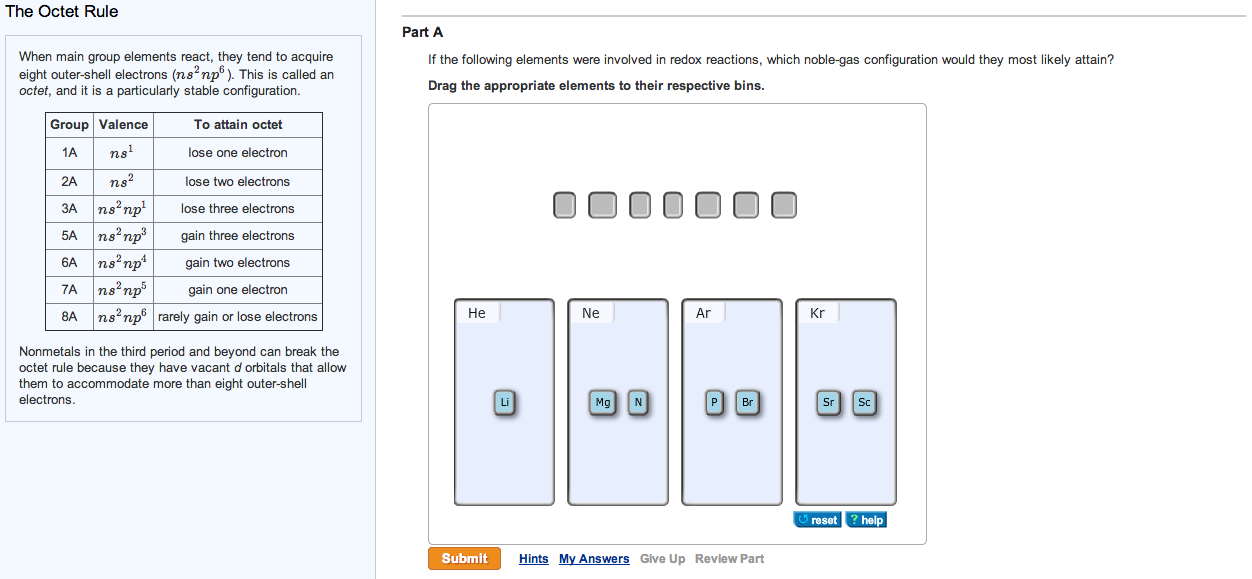Screen dimensions: 1252x579
Task: Click the reset icon button
Action: pyautogui.click(x=817, y=519)
